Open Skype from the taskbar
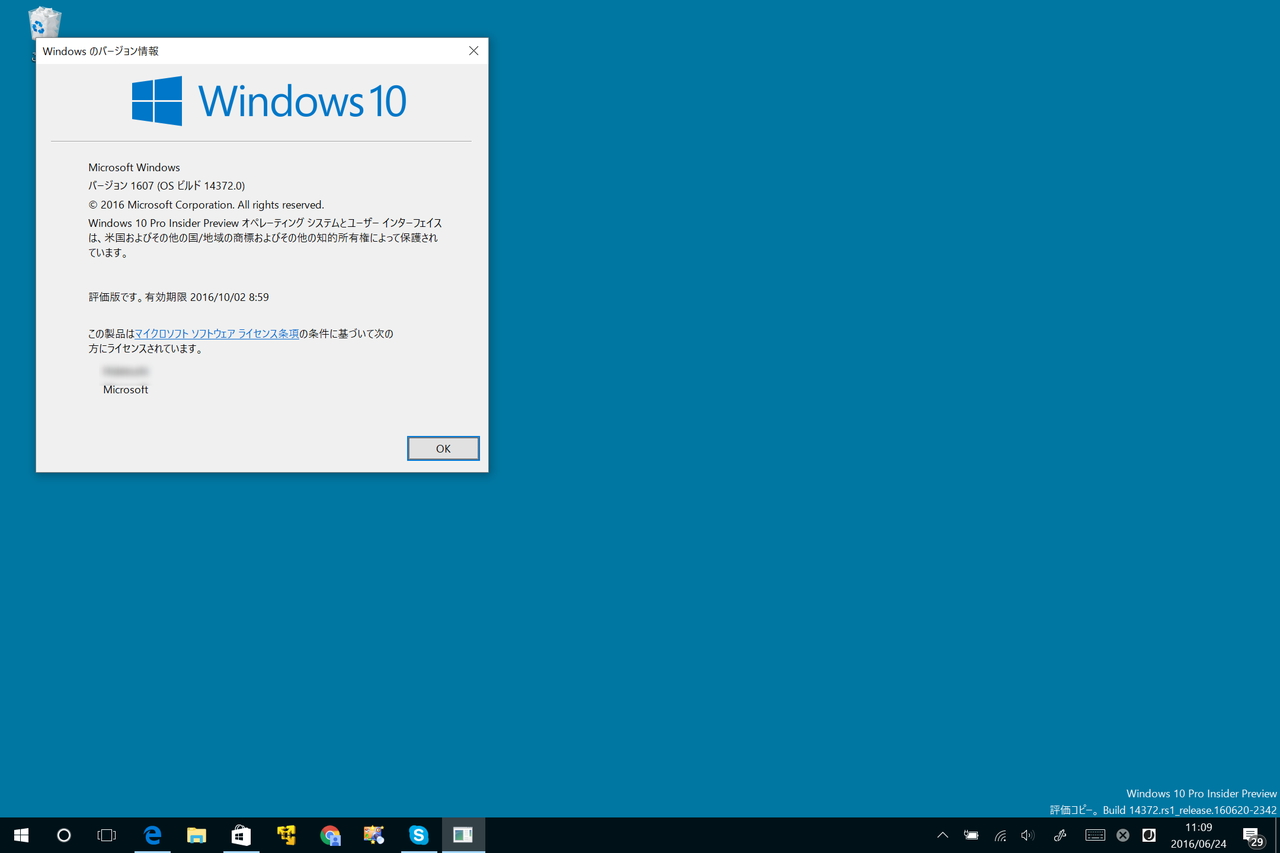 click(x=418, y=835)
